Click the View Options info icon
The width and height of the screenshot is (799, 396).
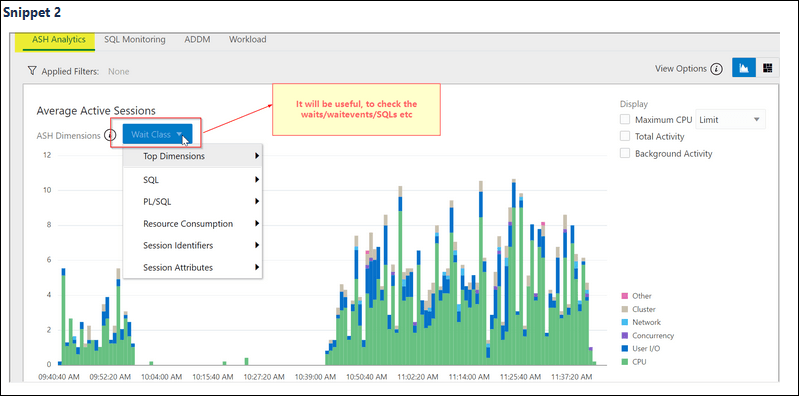pos(716,69)
